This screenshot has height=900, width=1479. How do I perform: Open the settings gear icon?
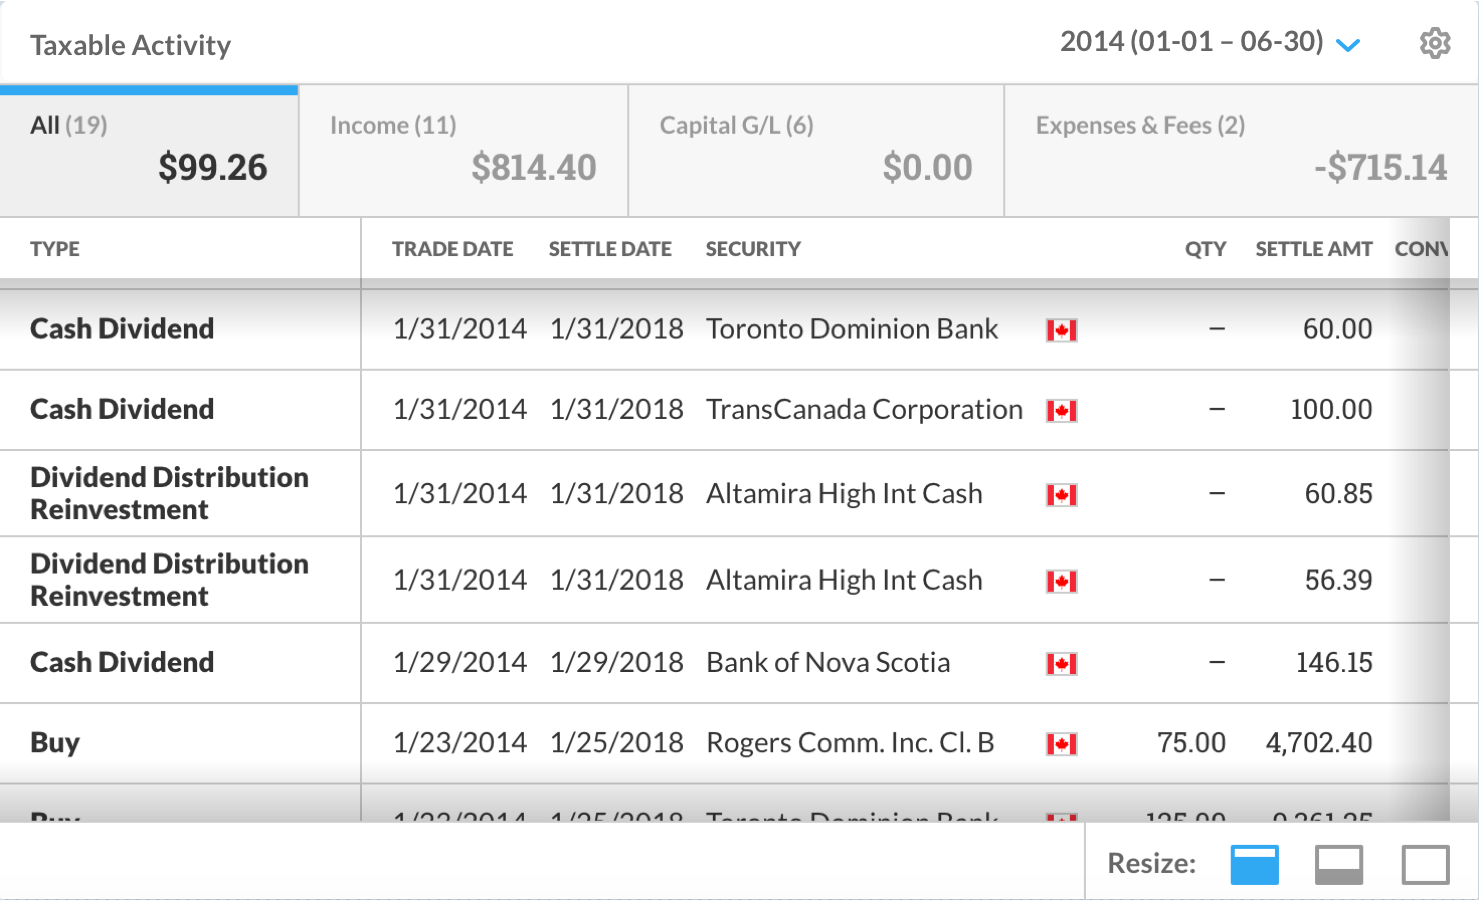pyautogui.click(x=1435, y=43)
